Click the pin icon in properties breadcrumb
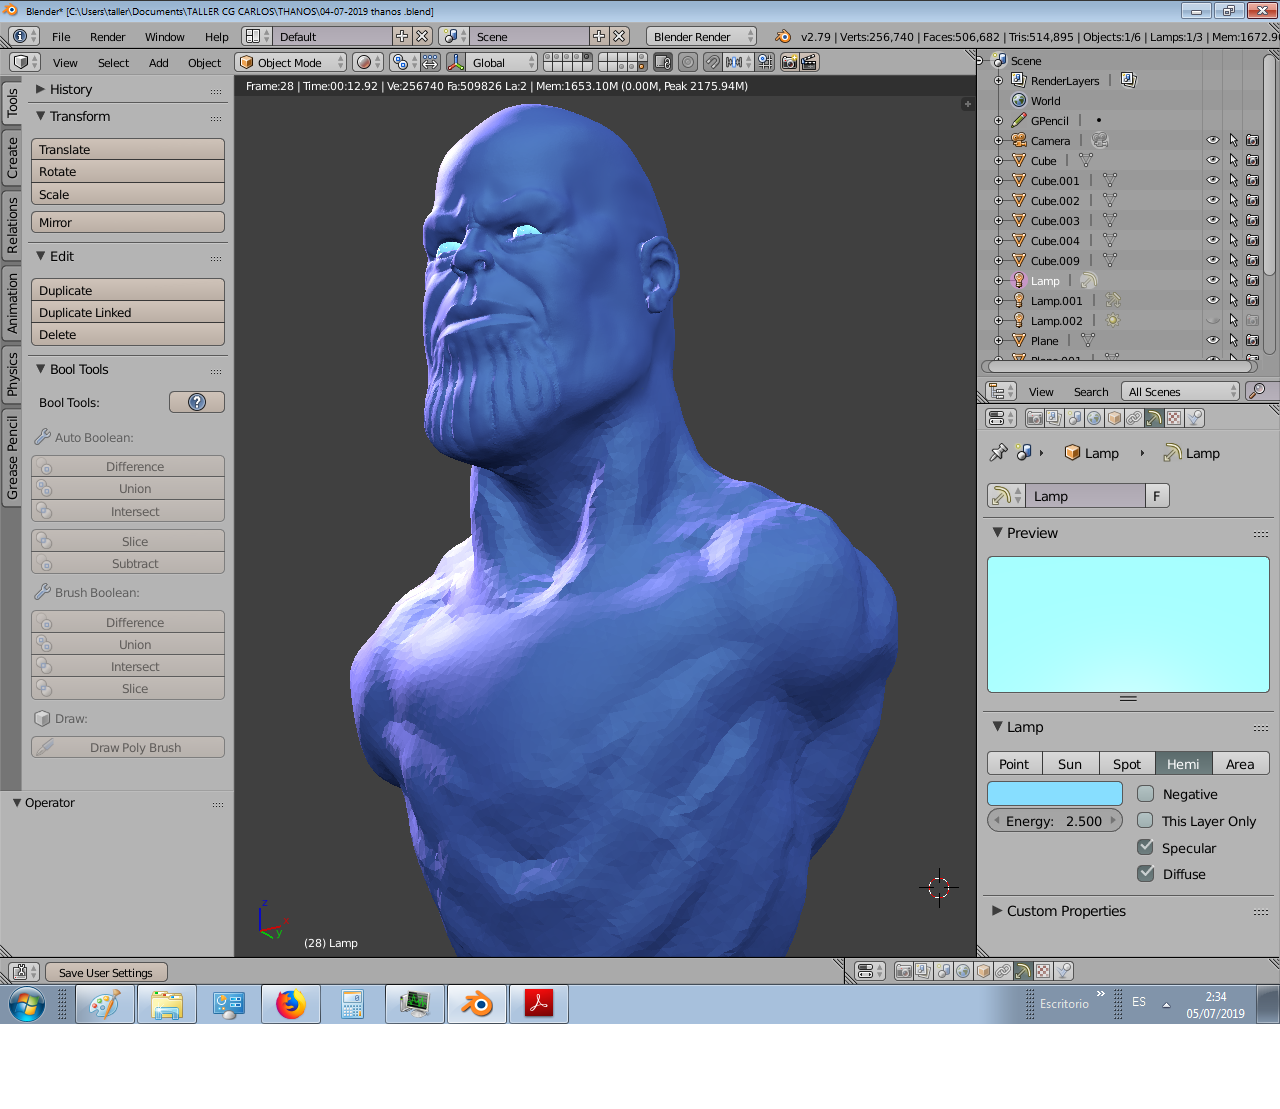The height and width of the screenshot is (1109, 1280). (x=998, y=453)
